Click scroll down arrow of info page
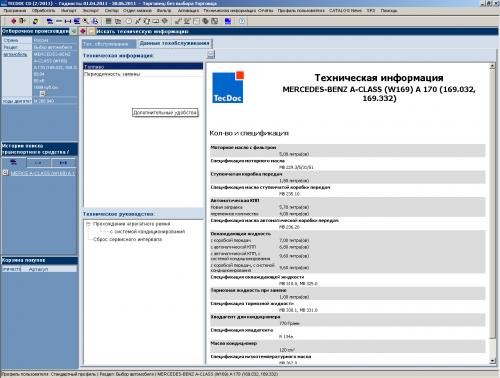Image resolution: width=500 pixels, height=378 pixels. [x=492, y=361]
